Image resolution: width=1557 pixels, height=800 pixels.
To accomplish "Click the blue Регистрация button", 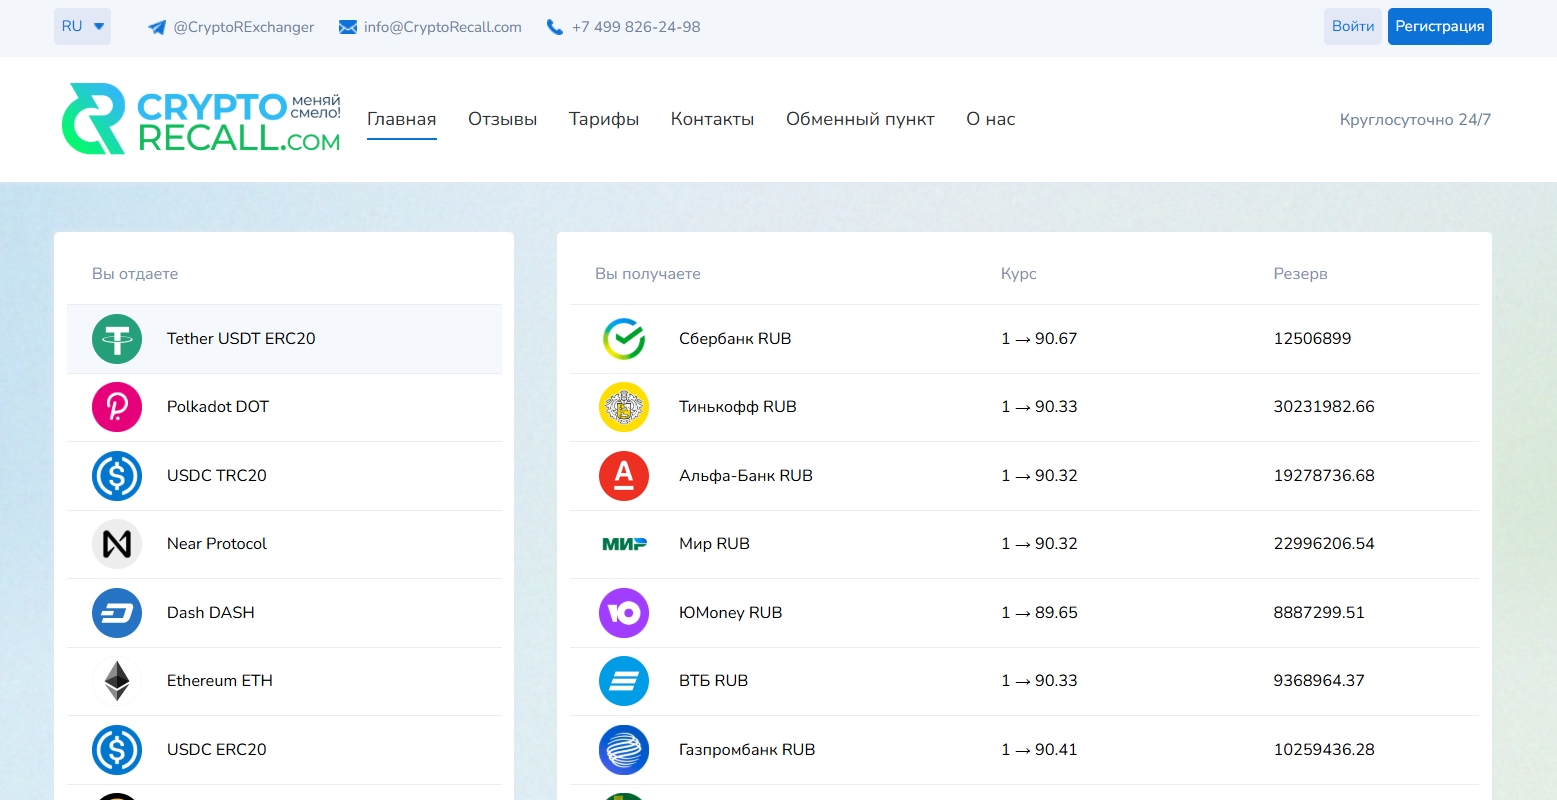I will click(x=1439, y=27).
